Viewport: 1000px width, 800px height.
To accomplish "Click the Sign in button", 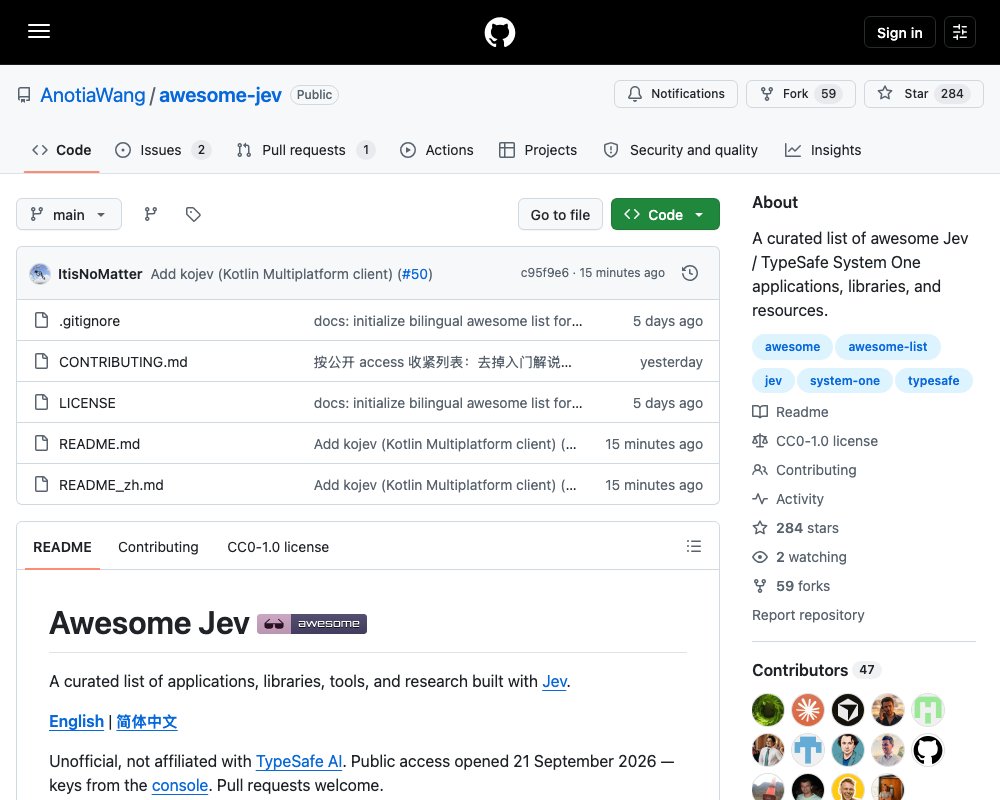I will pyautogui.click(x=899, y=32).
